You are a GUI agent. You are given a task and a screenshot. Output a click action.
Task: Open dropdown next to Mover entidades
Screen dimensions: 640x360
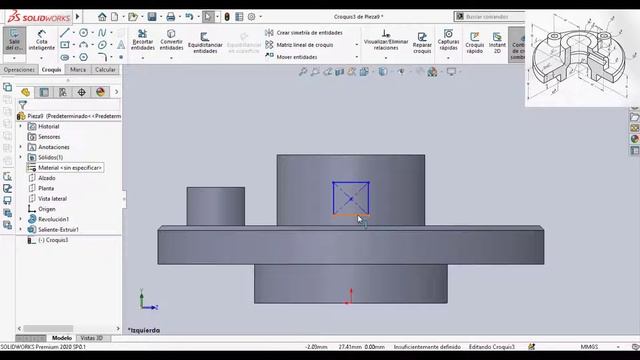tap(357, 57)
